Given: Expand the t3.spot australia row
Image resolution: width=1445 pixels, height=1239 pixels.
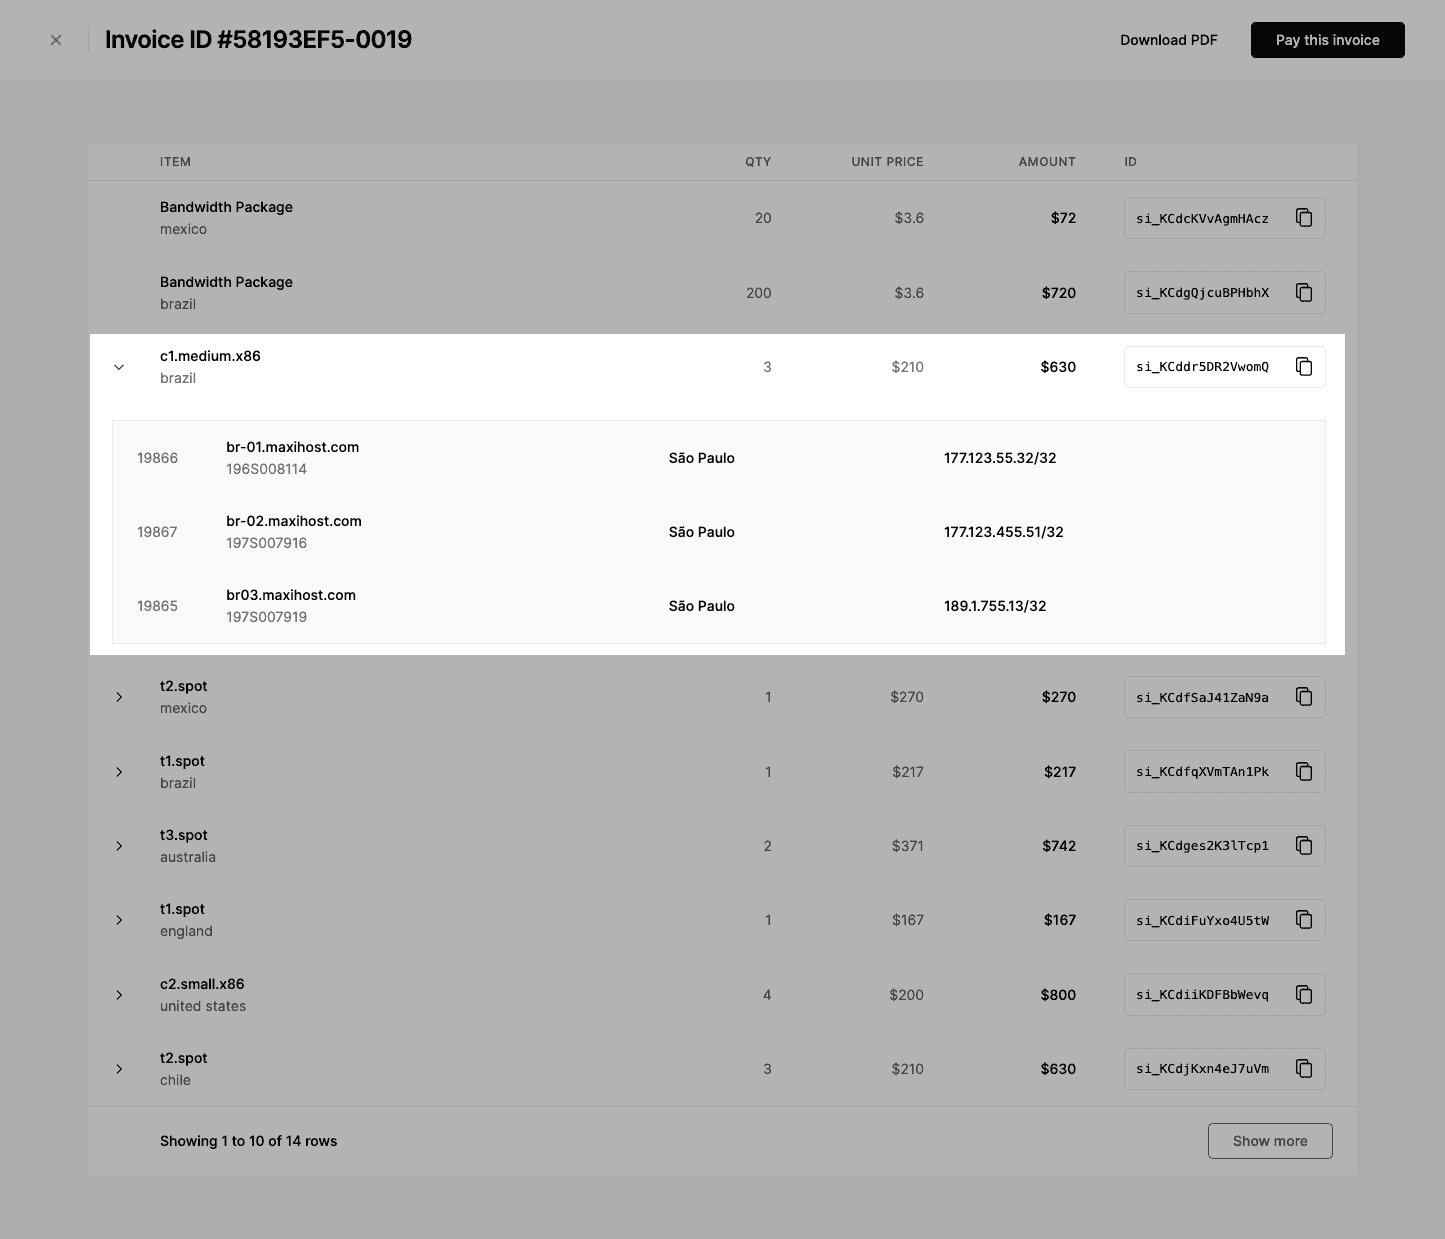Looking at the screenshot, I should click(x=119, y=845).
